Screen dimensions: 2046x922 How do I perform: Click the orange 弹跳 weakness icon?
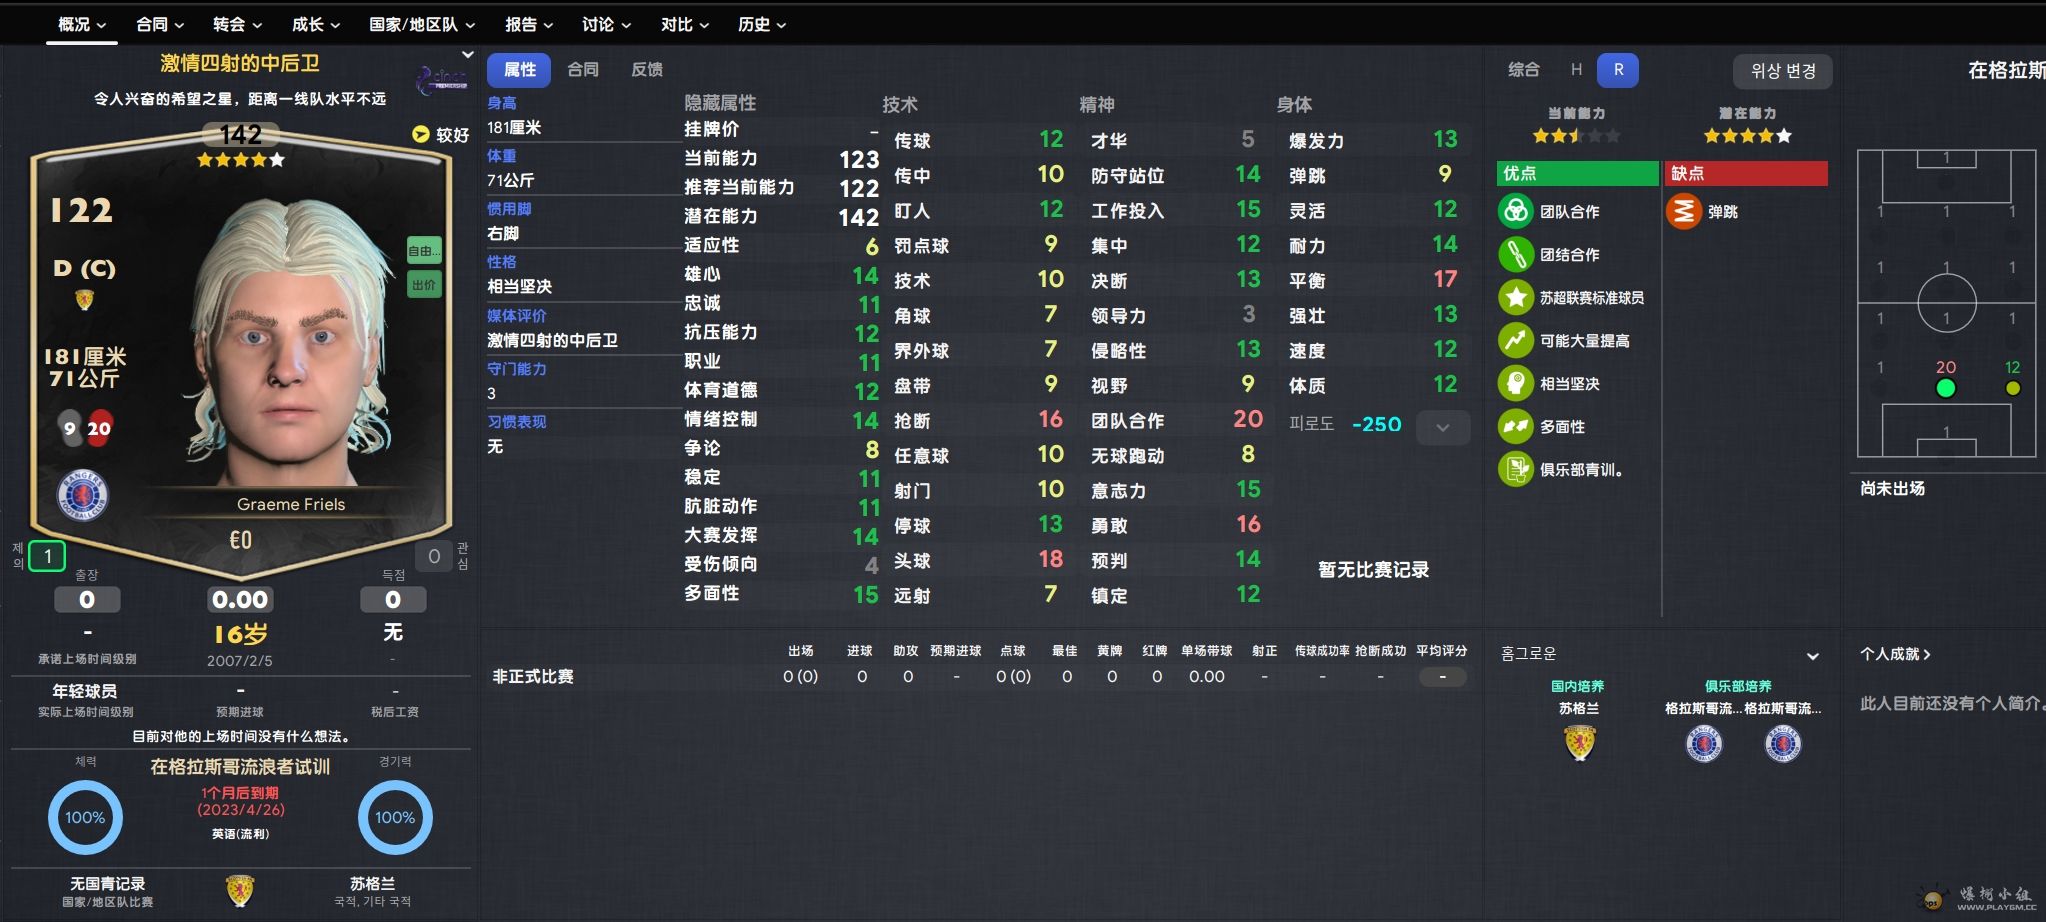[1684, 211]
